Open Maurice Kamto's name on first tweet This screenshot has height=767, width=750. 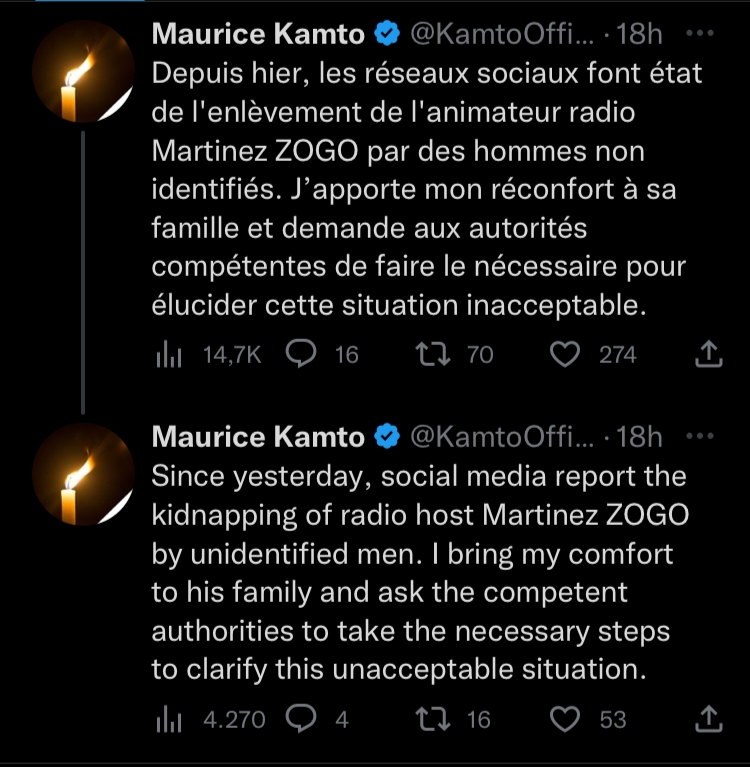[258, 34]
